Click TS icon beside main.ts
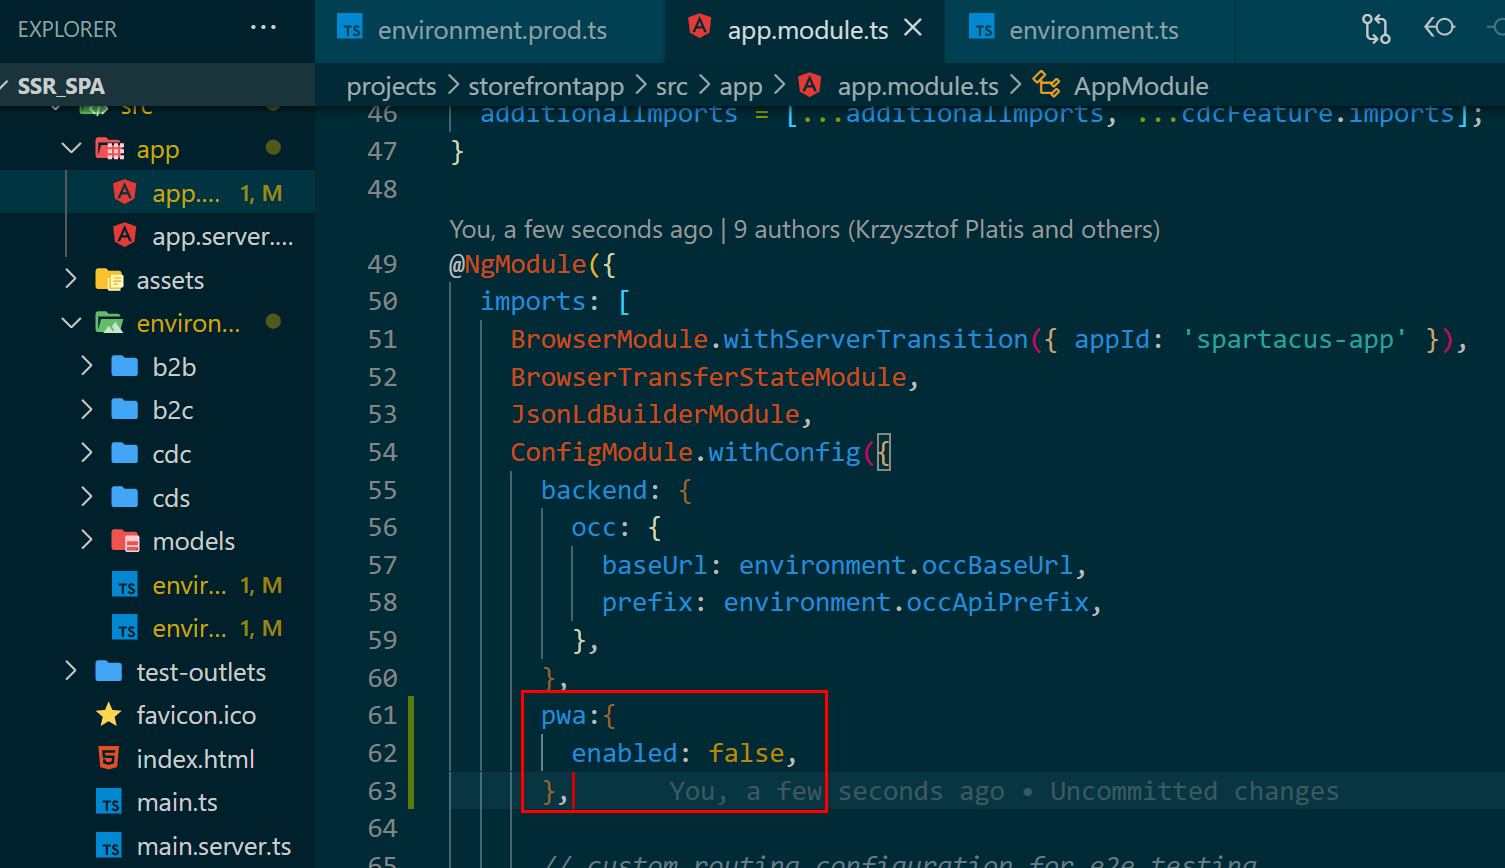 coord(109,802)
